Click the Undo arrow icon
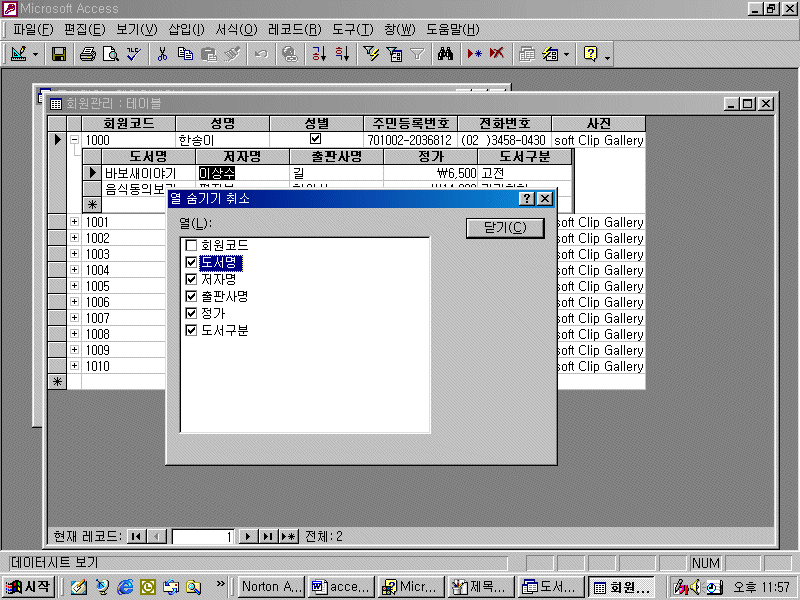This screenshot has height=600, width=800. (x=261, y=54)
